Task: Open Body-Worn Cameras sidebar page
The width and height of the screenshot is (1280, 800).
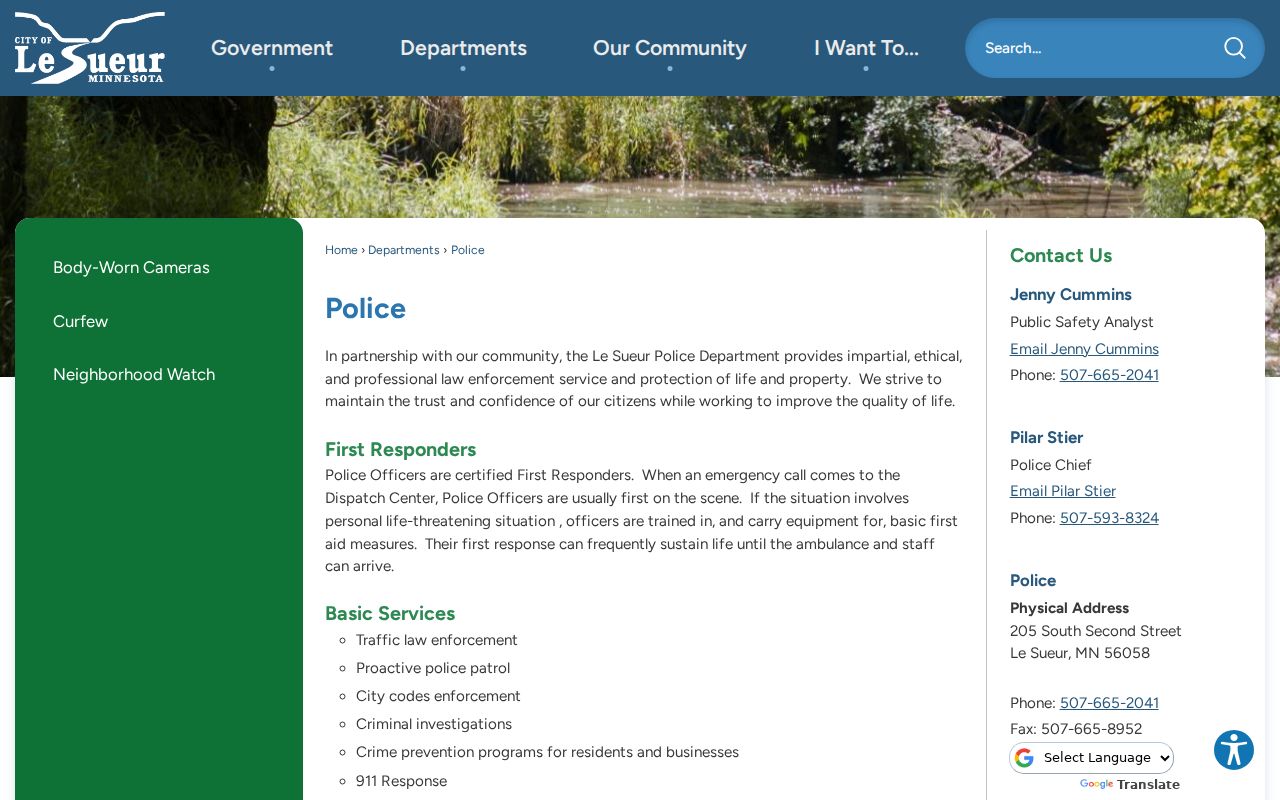Action: click(x=131, y=268)
